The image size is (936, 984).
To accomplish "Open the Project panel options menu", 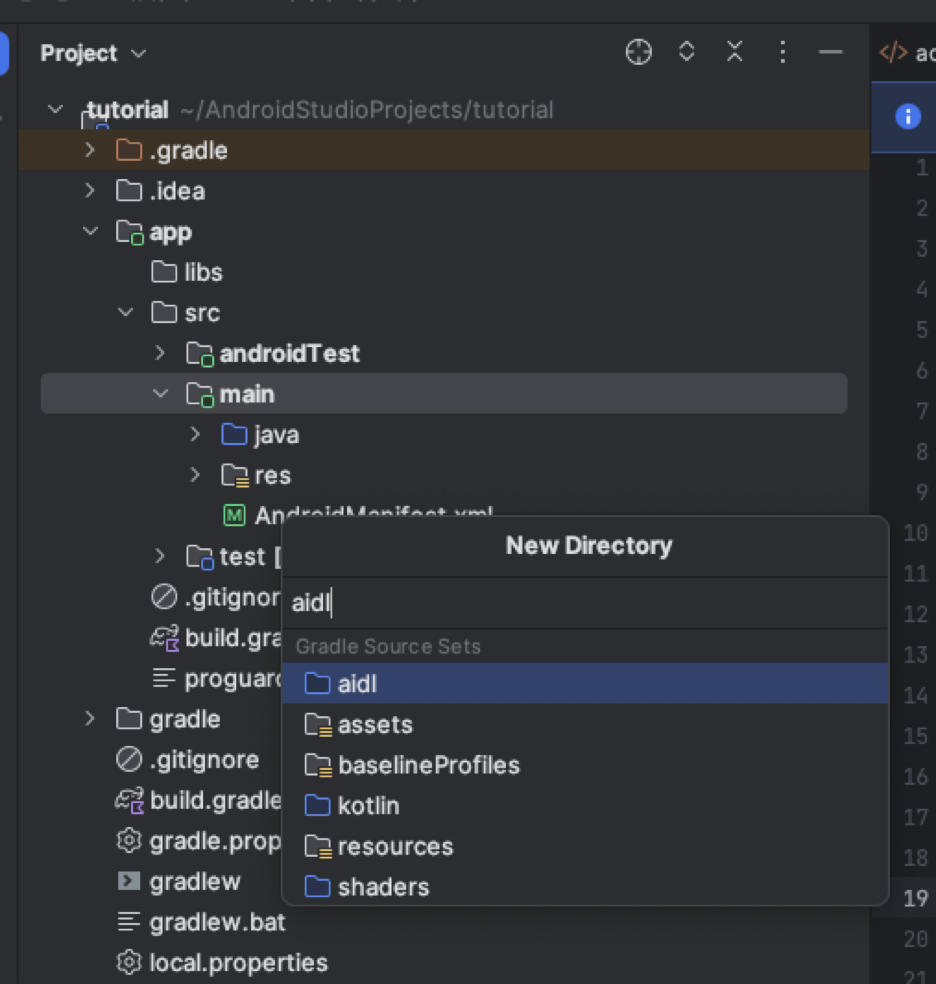I will (x=782, y=53).
